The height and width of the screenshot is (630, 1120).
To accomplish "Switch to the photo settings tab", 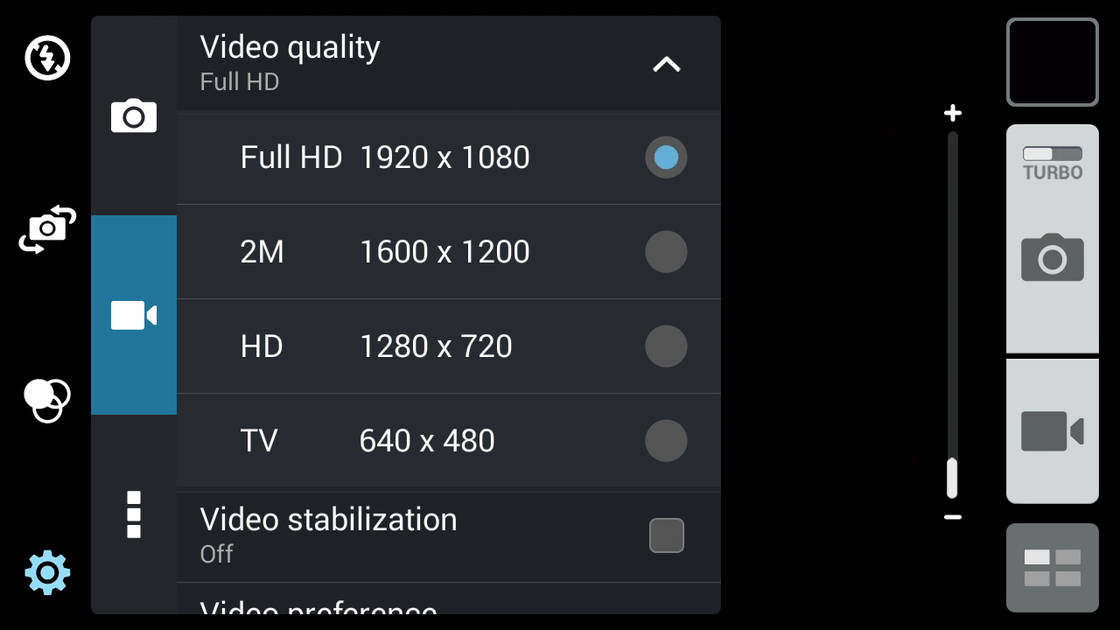I will (x=133, y=116).
